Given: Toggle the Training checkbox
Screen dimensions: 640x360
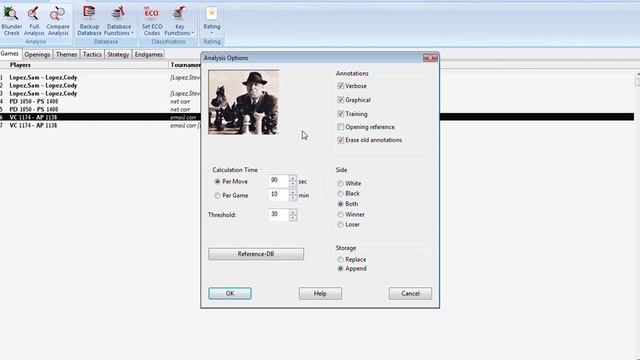Looking at the screenshot, I should coord(340,114).
